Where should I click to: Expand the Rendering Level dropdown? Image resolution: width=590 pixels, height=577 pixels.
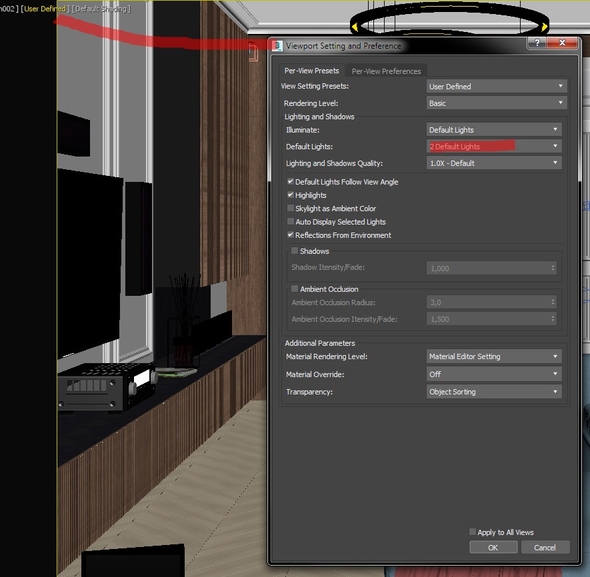point(497,103)
